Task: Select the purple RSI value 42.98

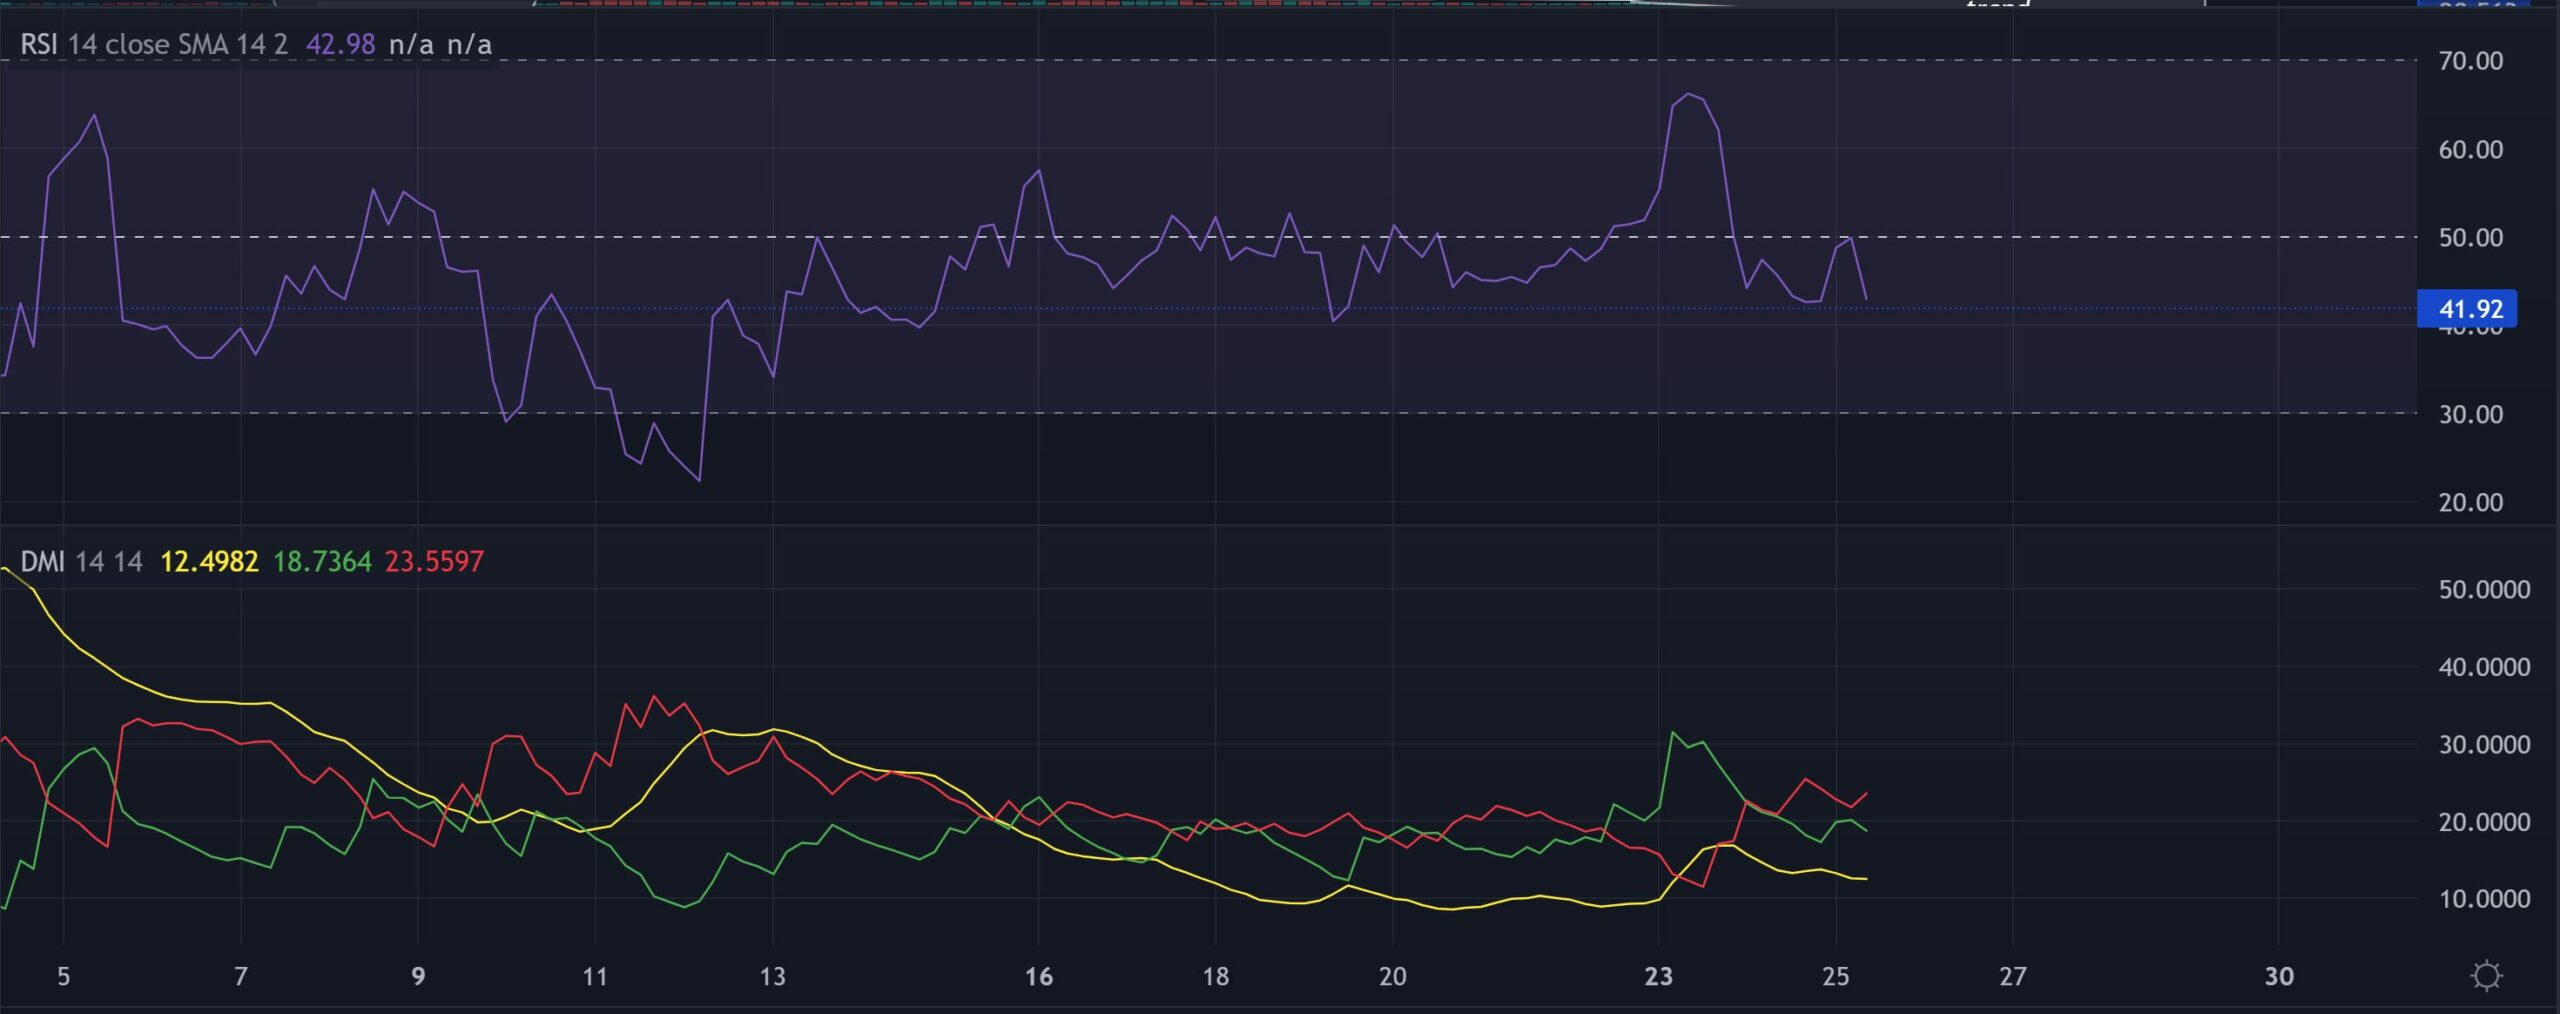Action: point(340,44)
